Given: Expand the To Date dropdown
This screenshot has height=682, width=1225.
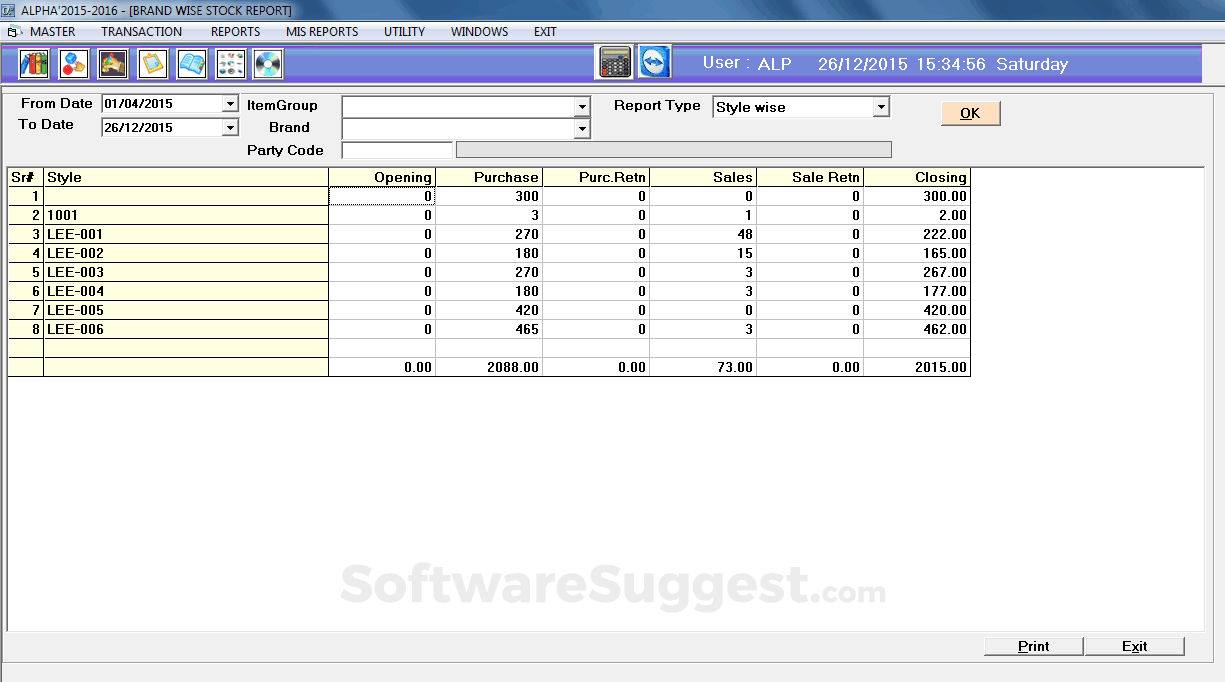Looking at the screenshot, I should 231,127.
